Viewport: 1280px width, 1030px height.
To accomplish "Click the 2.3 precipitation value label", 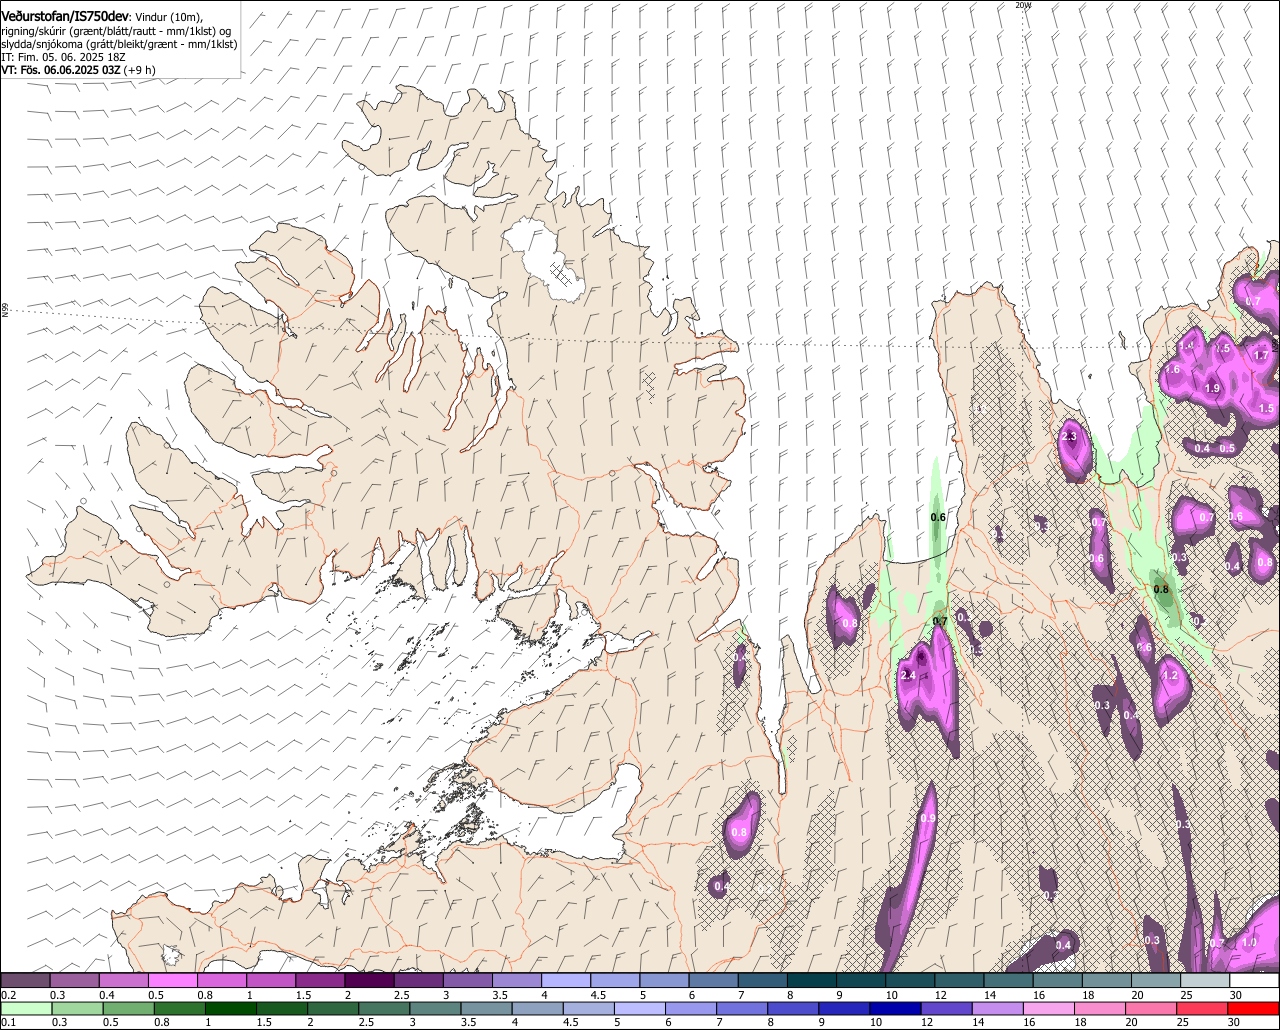I will pos(1069,437).
